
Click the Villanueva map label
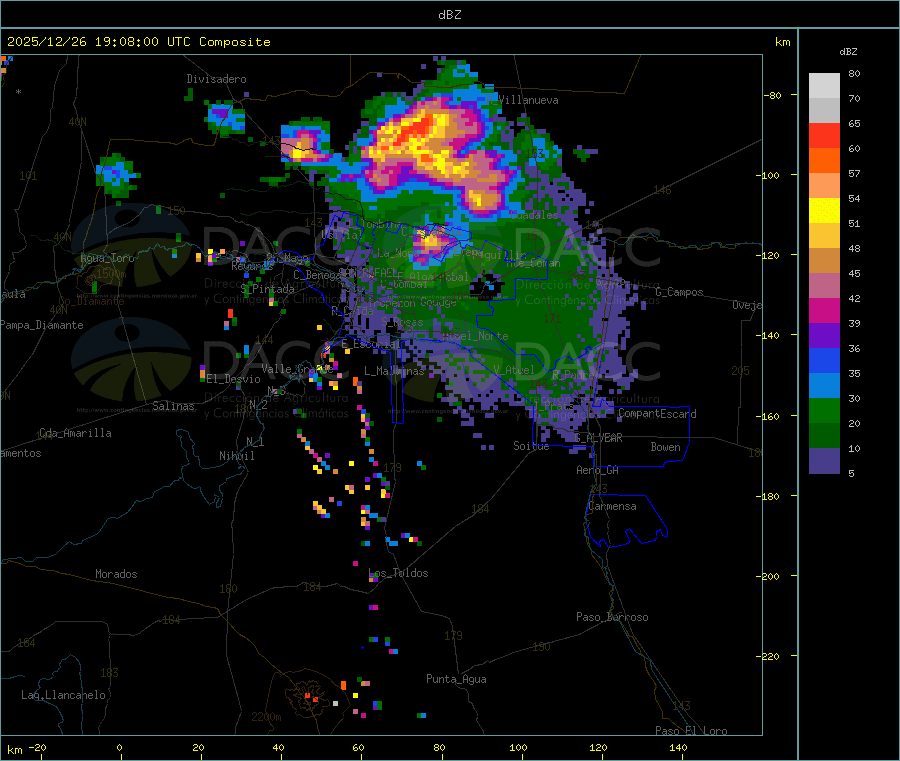528,100
